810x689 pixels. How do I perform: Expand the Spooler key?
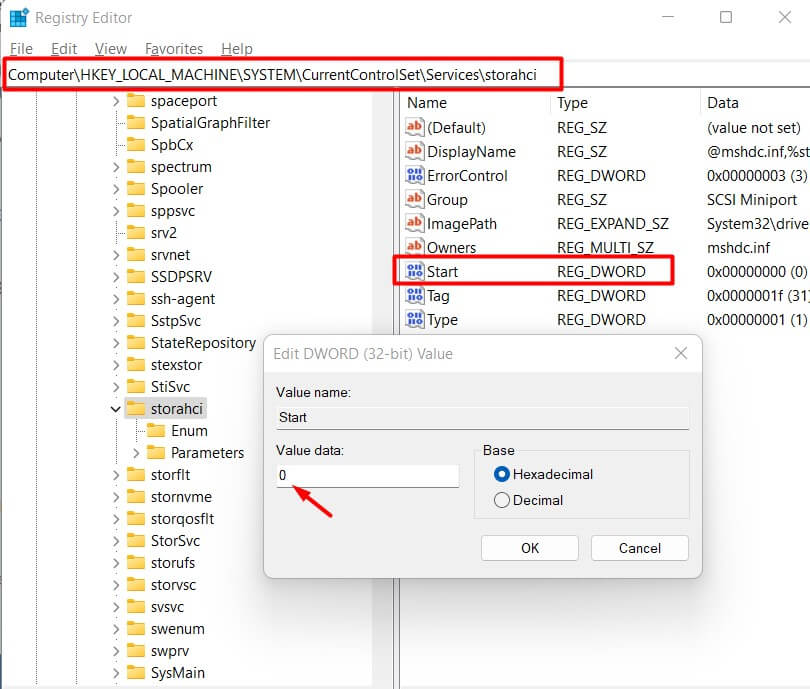[116, 189]
